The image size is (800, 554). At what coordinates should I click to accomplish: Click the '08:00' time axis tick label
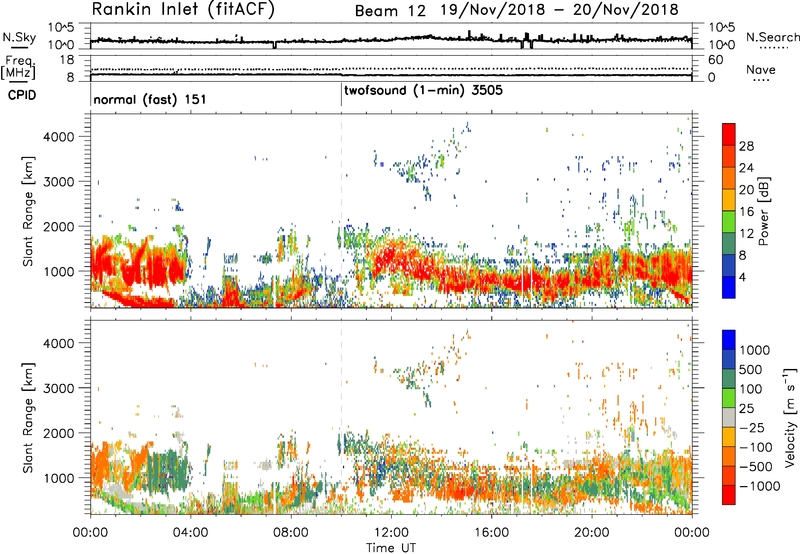pyautogui.click(x=291, y=533)
